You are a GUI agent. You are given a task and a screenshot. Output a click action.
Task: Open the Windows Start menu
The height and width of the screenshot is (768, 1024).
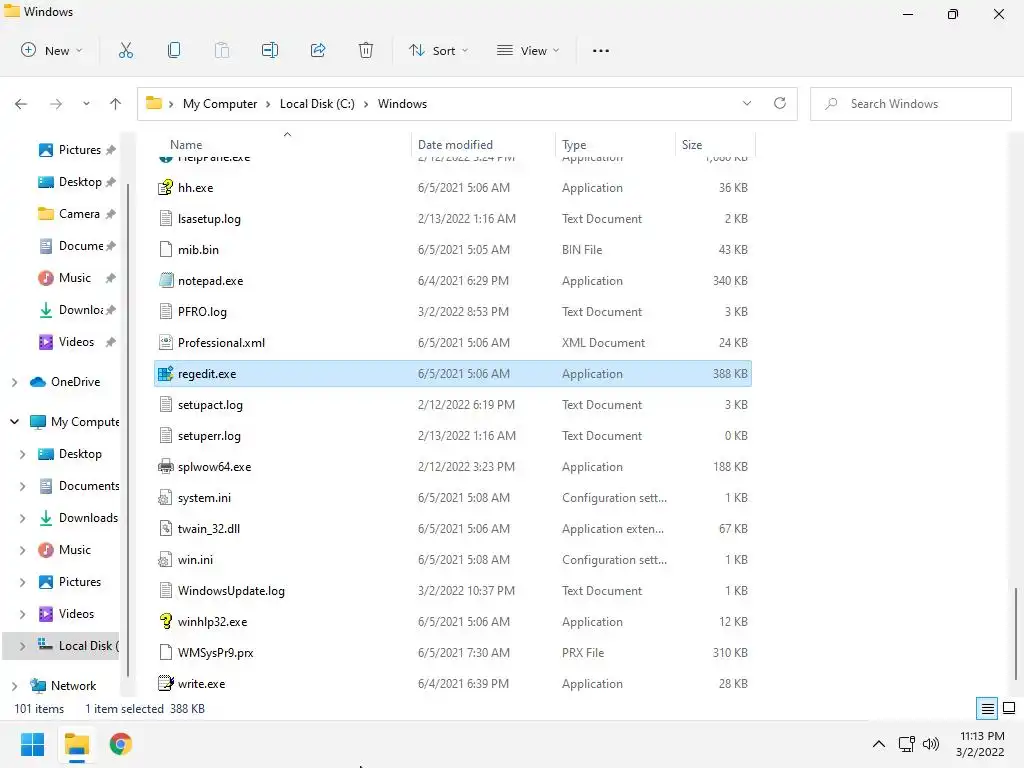(x=32, y=744)
